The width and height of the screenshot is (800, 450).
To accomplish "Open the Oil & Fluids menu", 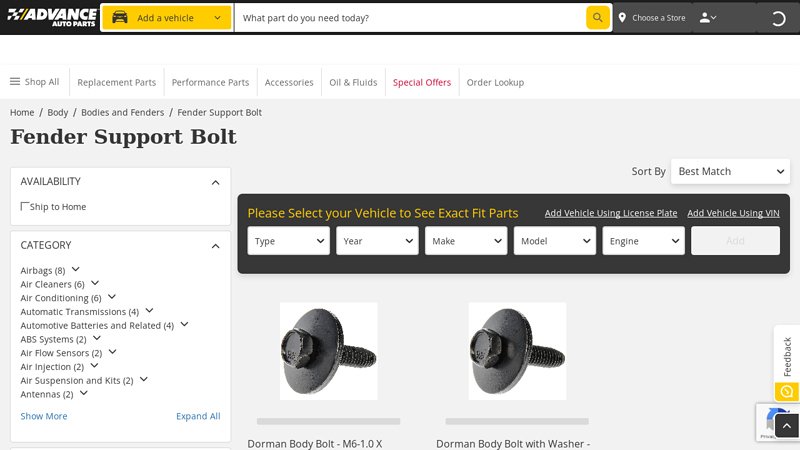I will pyautogui.click(x=353, y=82).
